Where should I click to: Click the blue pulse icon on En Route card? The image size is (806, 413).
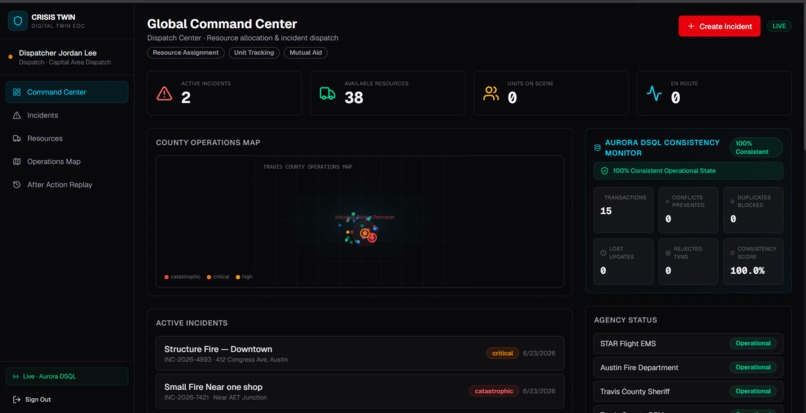(654, 93)
